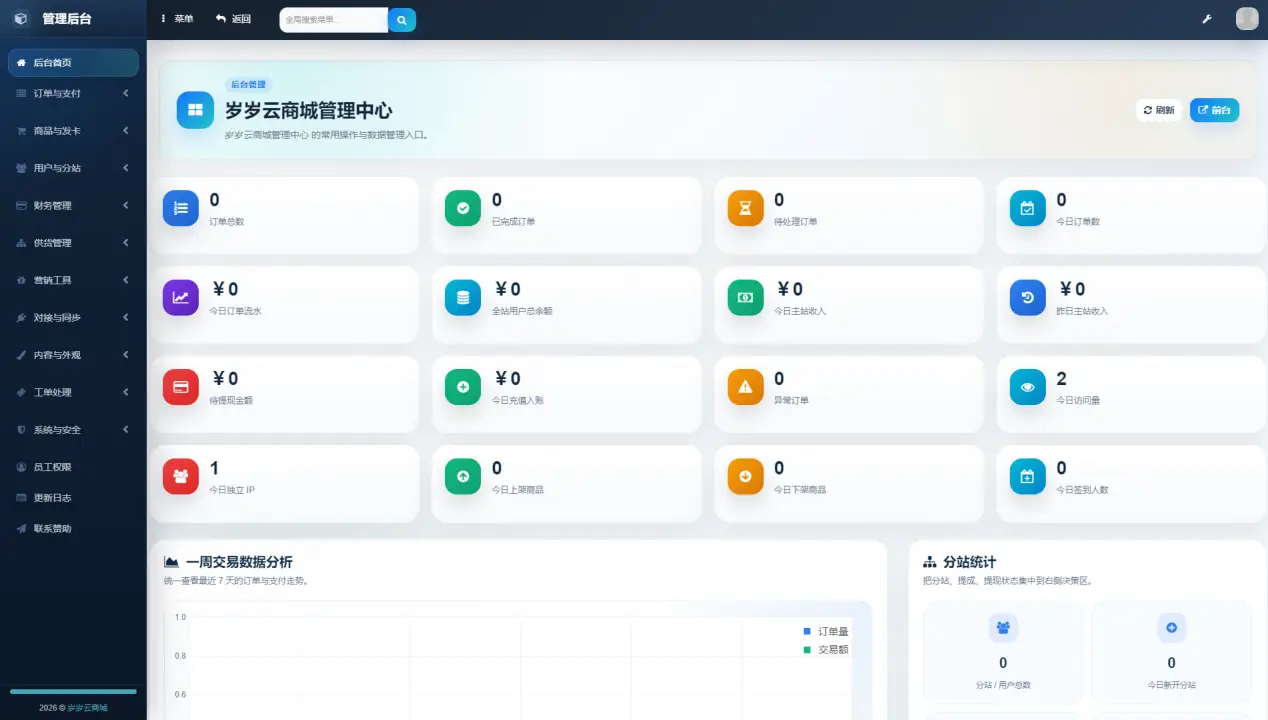Follow the 岁岁云商城 footer link
1268x720 pixels.
(87, 708)
